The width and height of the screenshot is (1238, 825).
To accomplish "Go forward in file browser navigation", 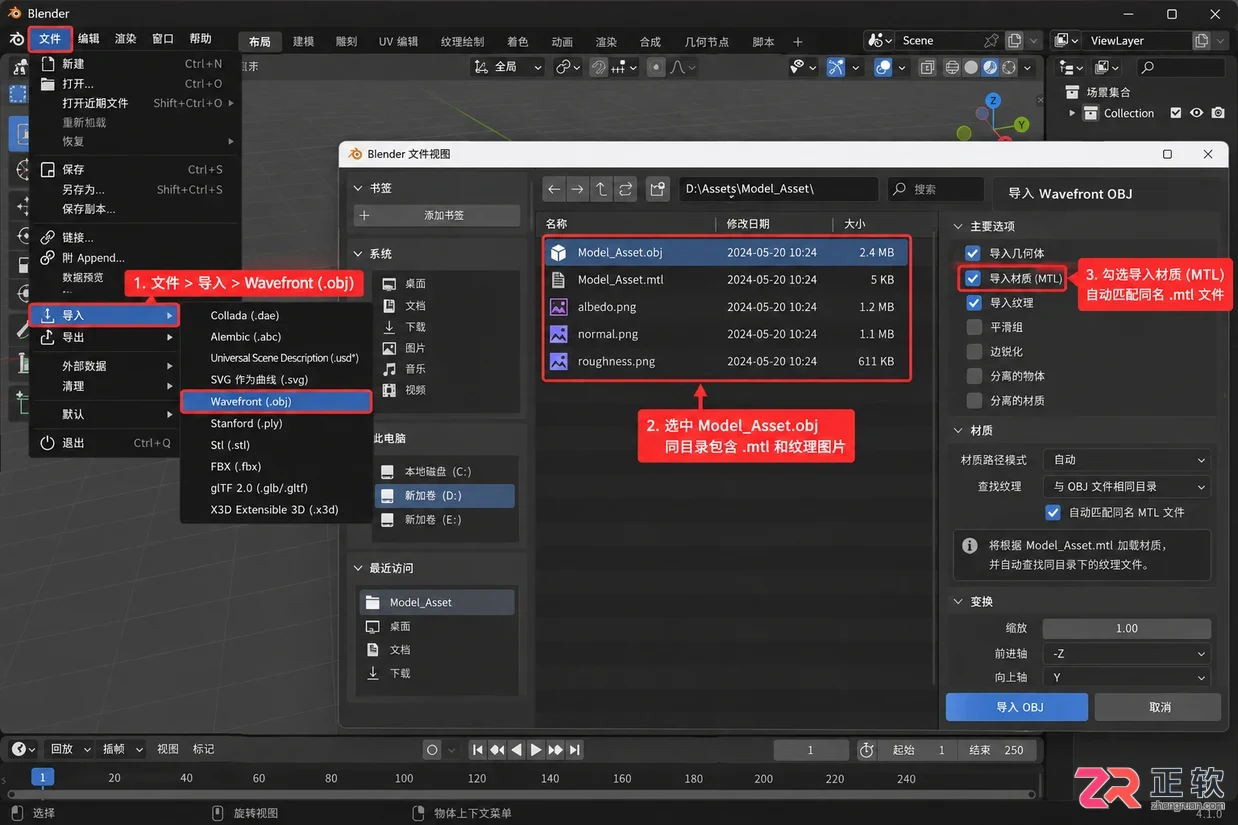I will point(578,189).
